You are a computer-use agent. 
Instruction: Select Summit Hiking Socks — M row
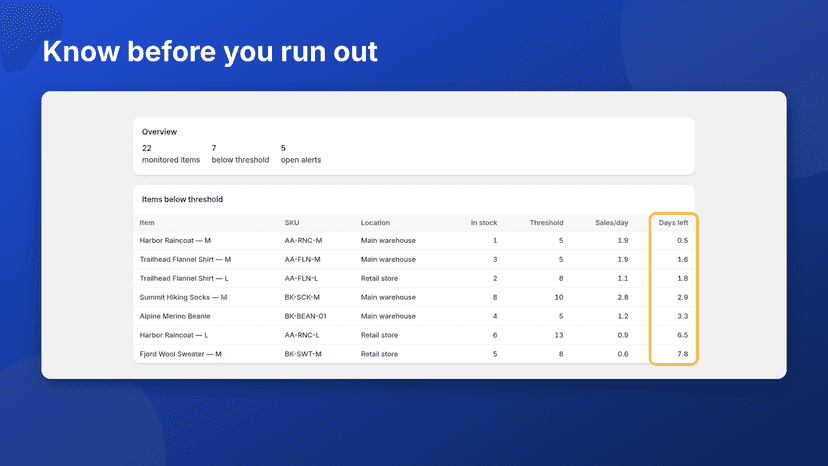[x=413, y=297]
